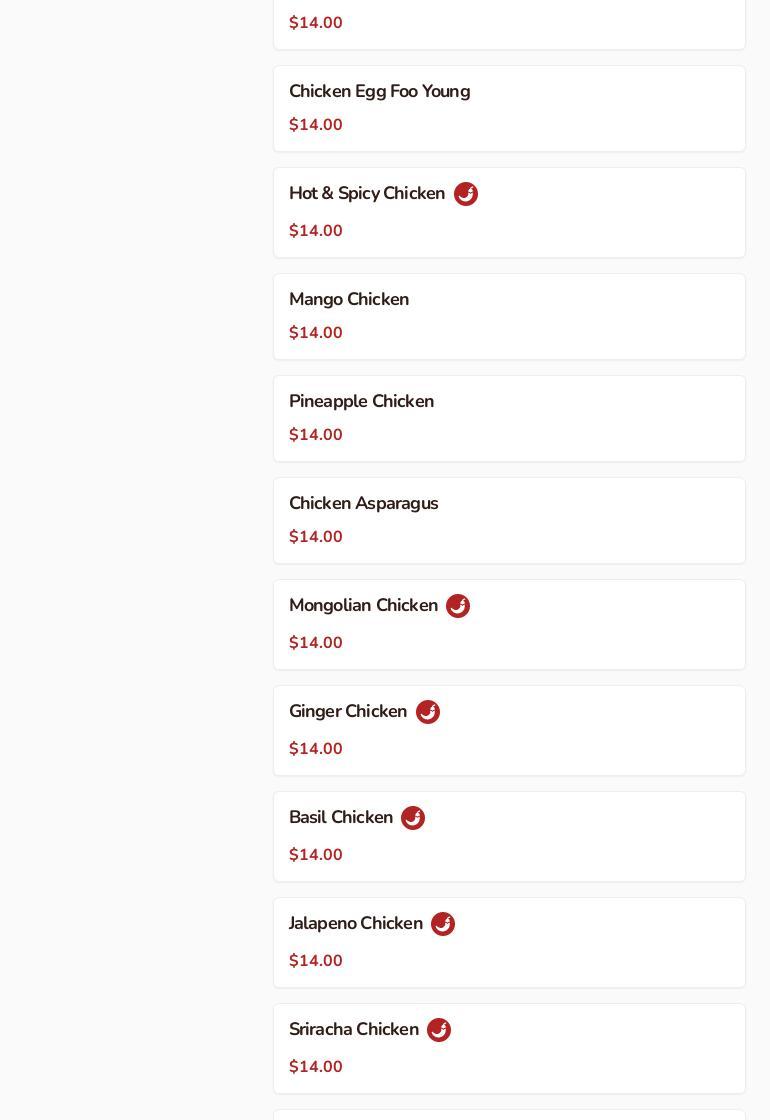Select the Ginger Chicken title

pyautogui.click(x=348, y=712)
